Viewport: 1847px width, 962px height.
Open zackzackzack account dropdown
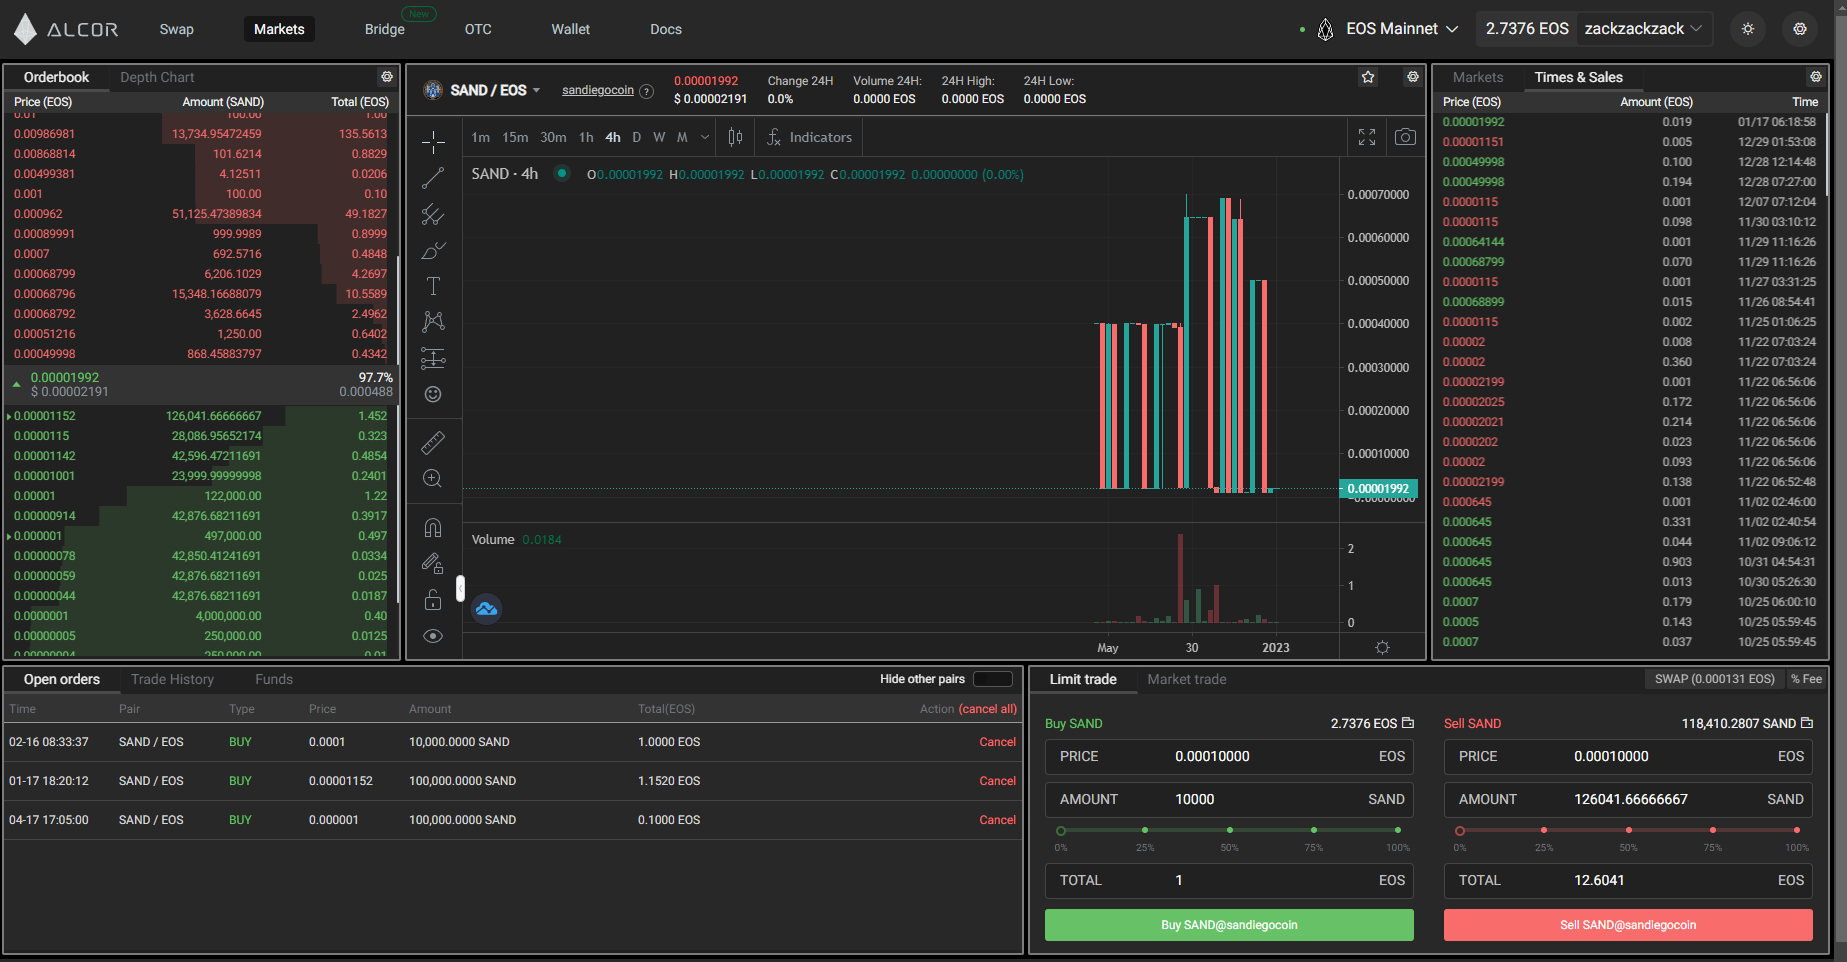[1643, 29]
